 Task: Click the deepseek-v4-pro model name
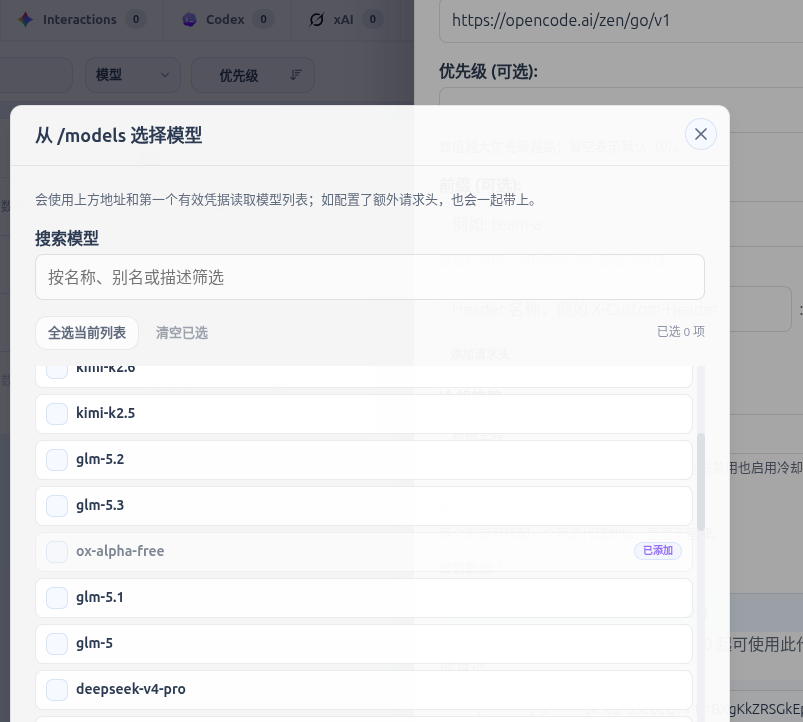131,689
